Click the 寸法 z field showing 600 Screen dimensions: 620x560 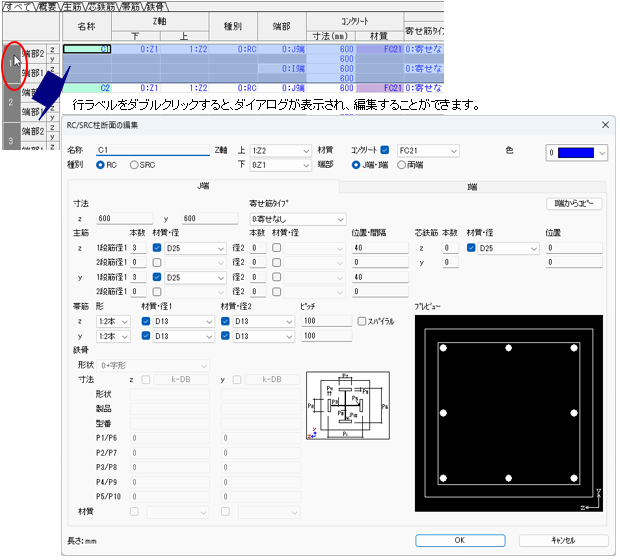point(125,218)
